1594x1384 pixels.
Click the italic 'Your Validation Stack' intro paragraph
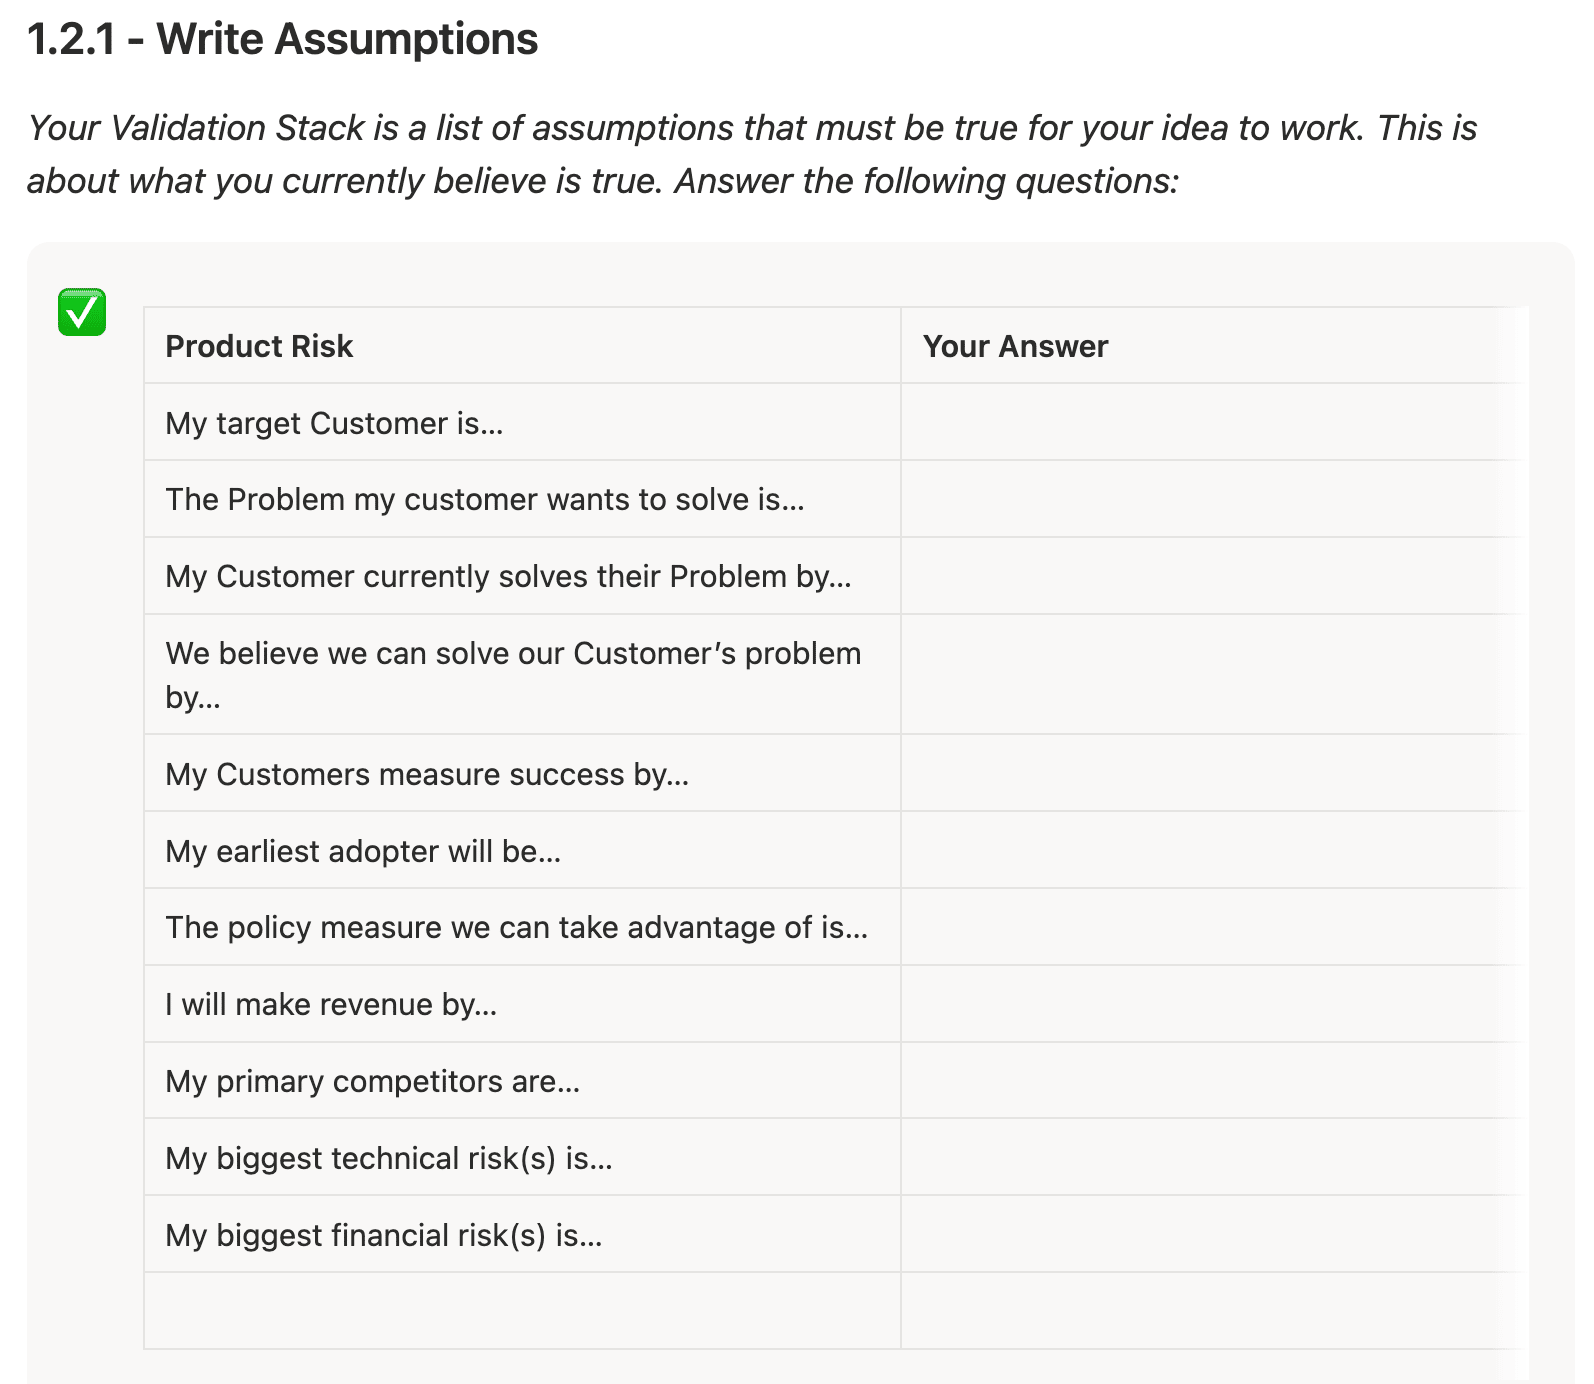(x=750, y=154)
